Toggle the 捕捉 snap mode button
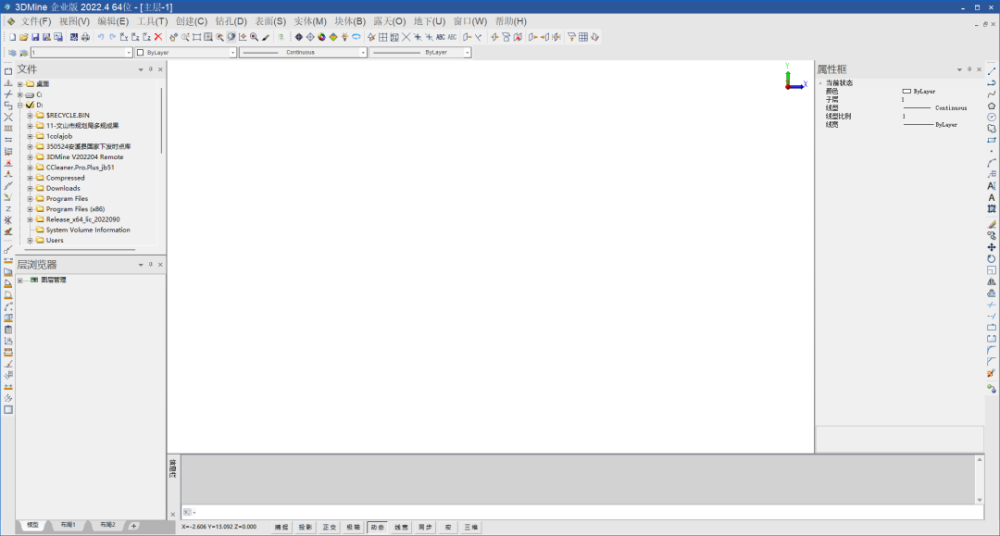This screenshot has width=1000, height=536. click(x=282, y=526)
